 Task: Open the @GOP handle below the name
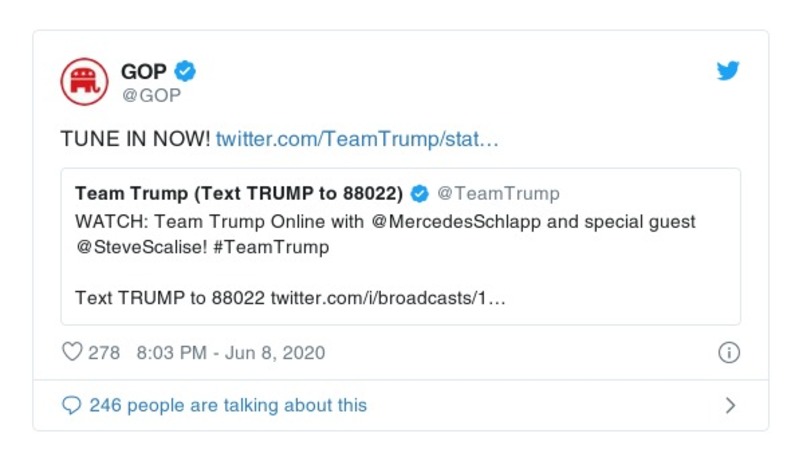(x=151, y=96)
